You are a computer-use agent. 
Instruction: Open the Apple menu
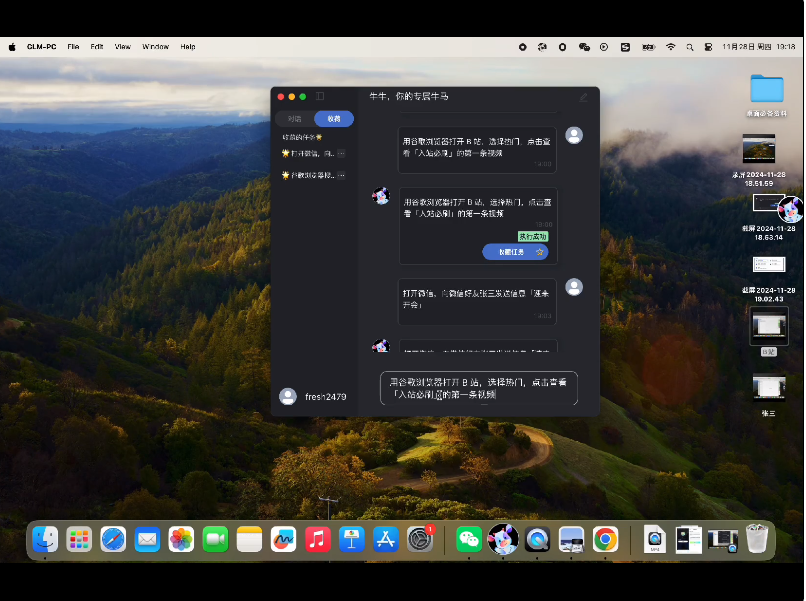point(12,47)
